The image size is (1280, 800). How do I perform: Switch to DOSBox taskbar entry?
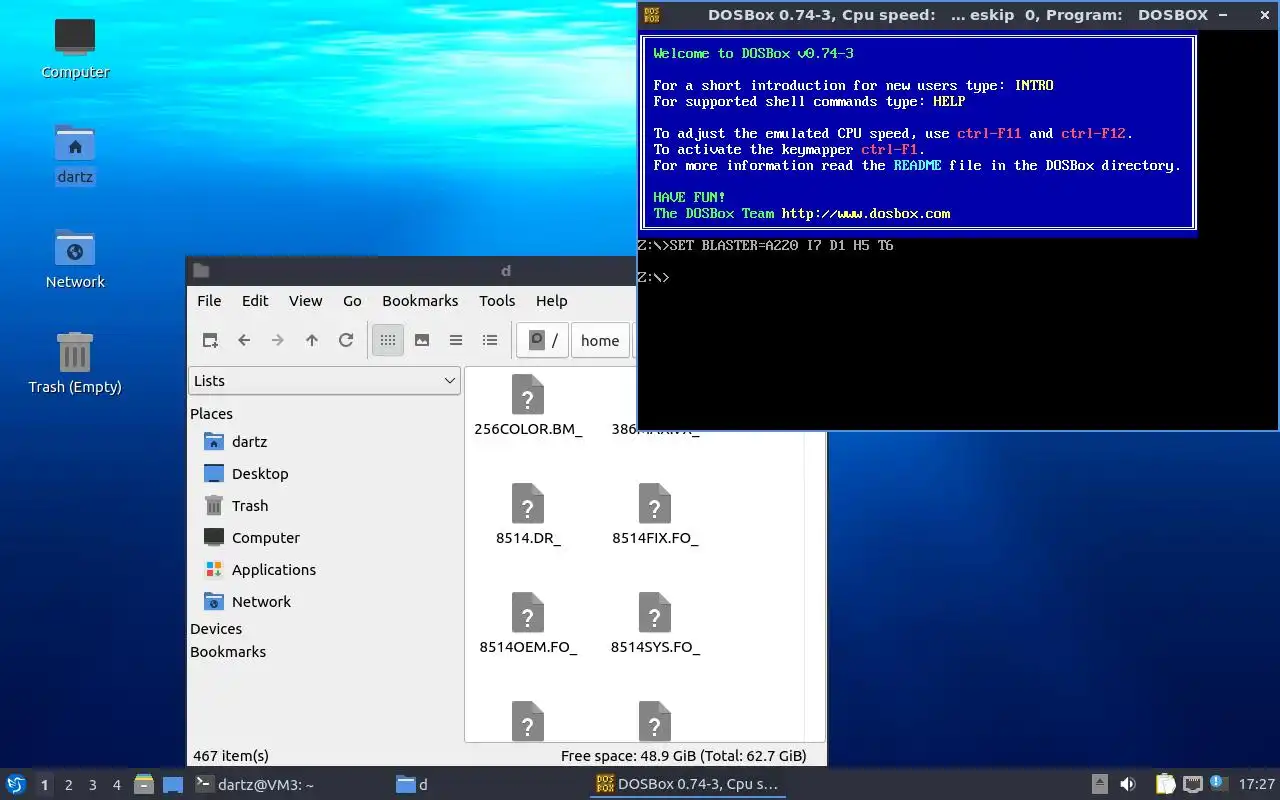687,784
